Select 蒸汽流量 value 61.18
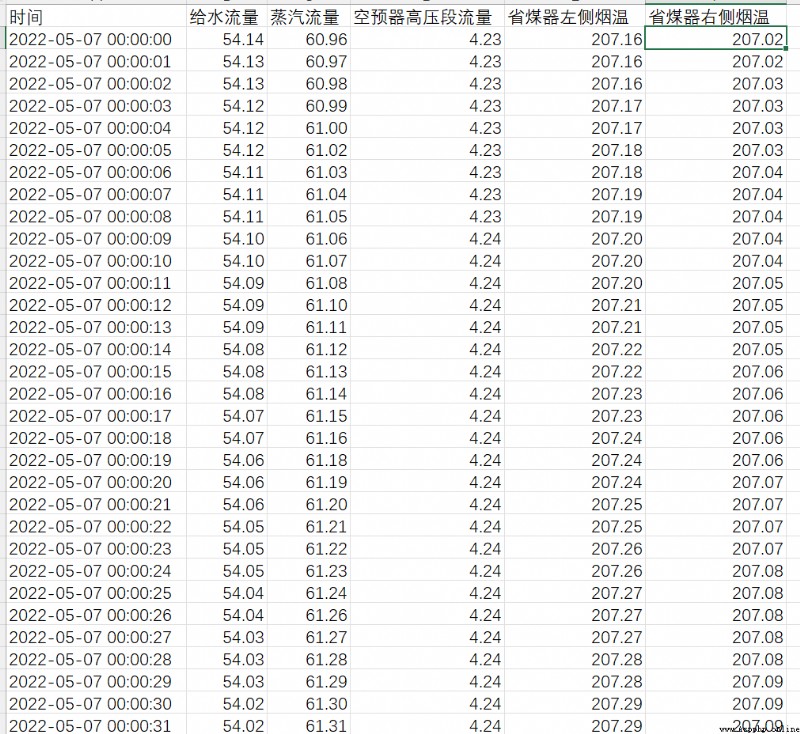This screenshot has height=734, width=800. click(x=309, y=460)
